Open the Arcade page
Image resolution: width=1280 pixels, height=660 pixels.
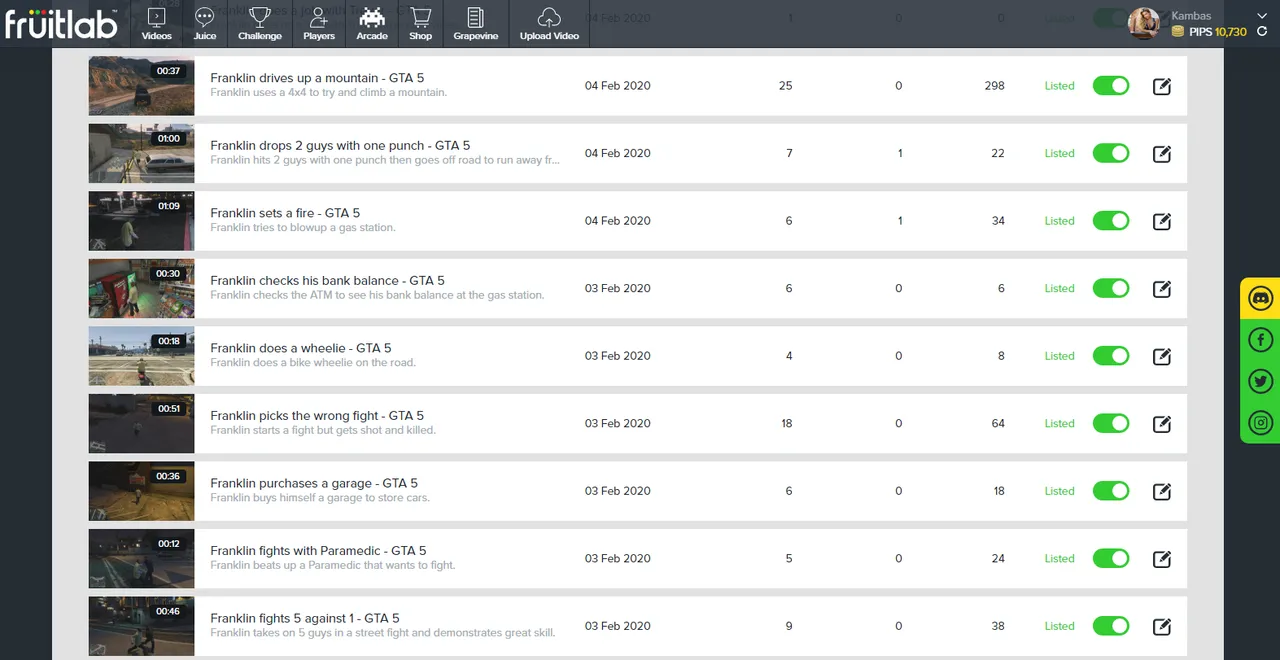point(372,24)
